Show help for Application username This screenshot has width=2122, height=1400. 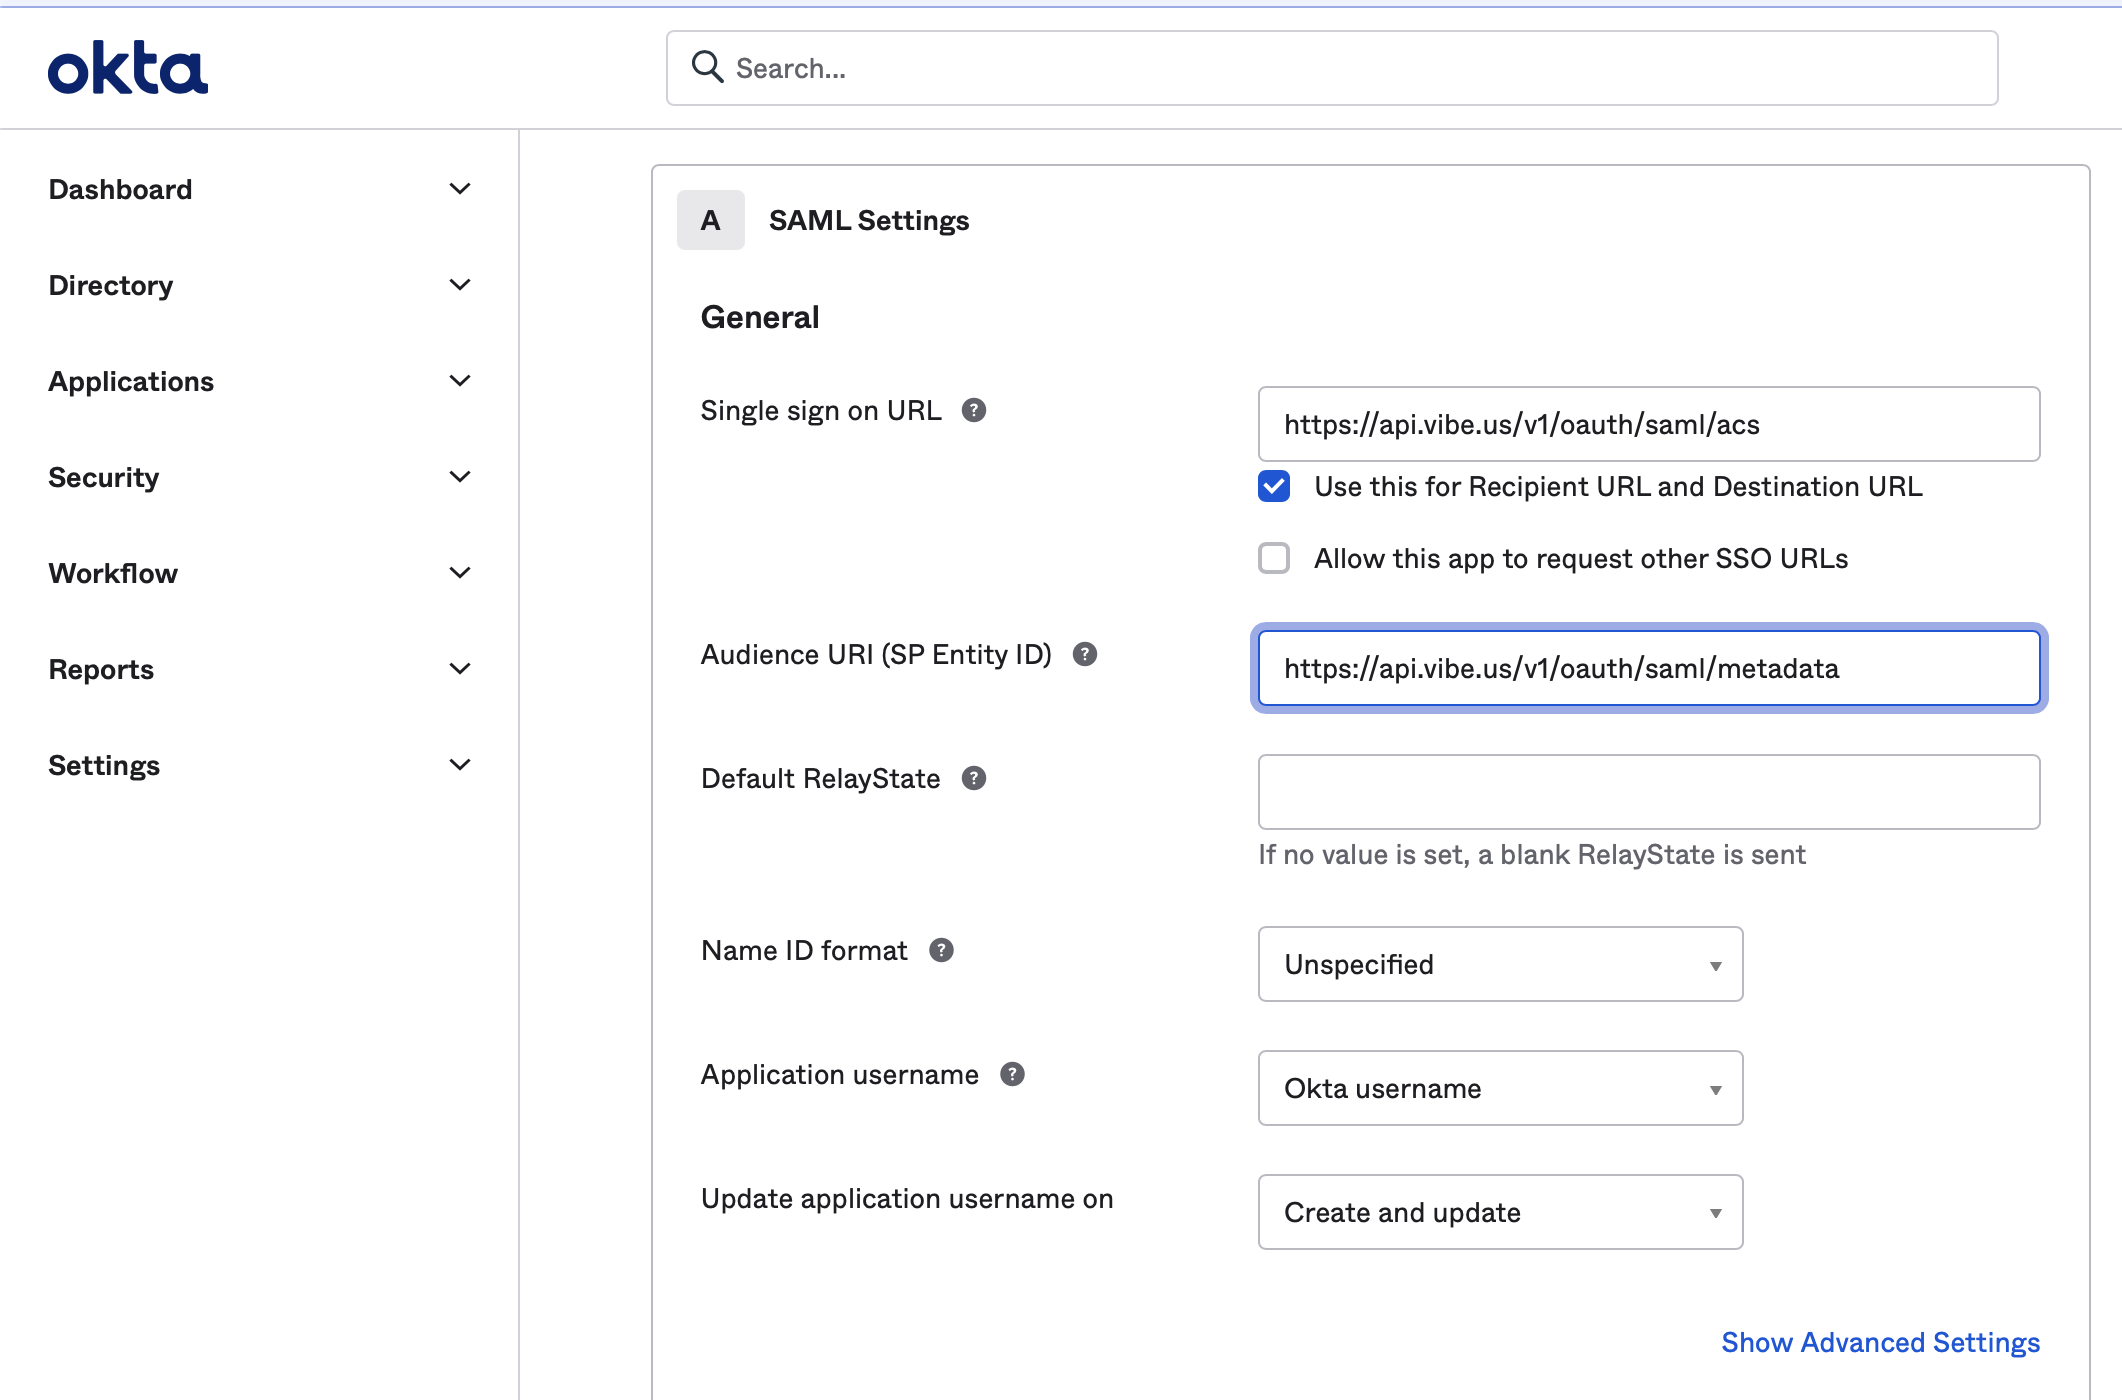pos(1012,1074)
